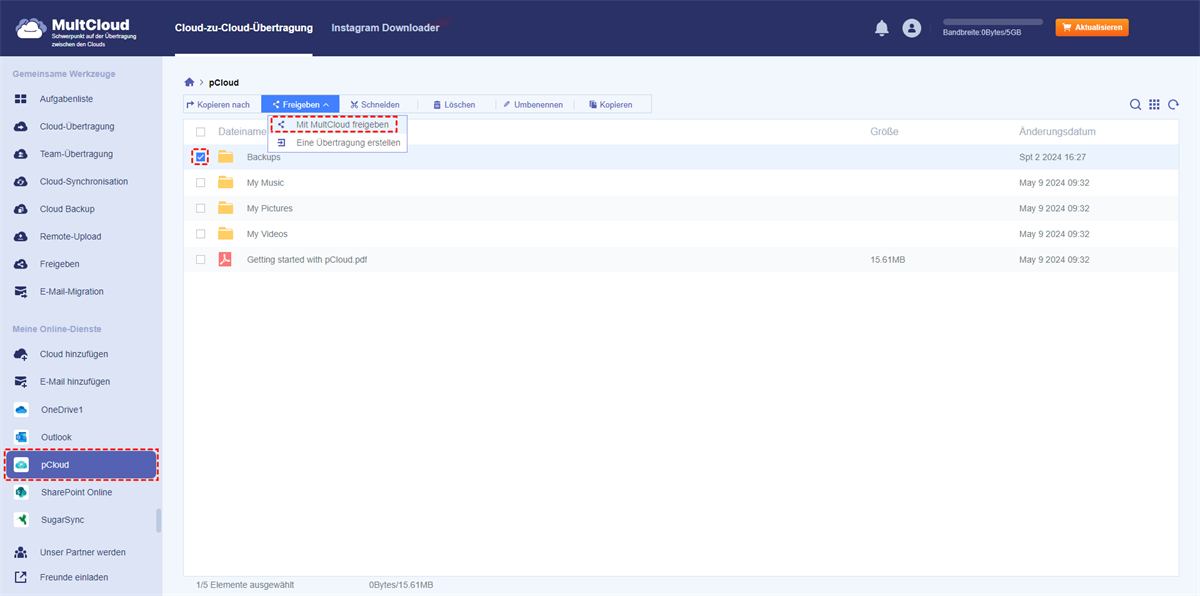Click the Cloud hinzufügen icon
The image size is (1200, 596).
tap(21, 354)
